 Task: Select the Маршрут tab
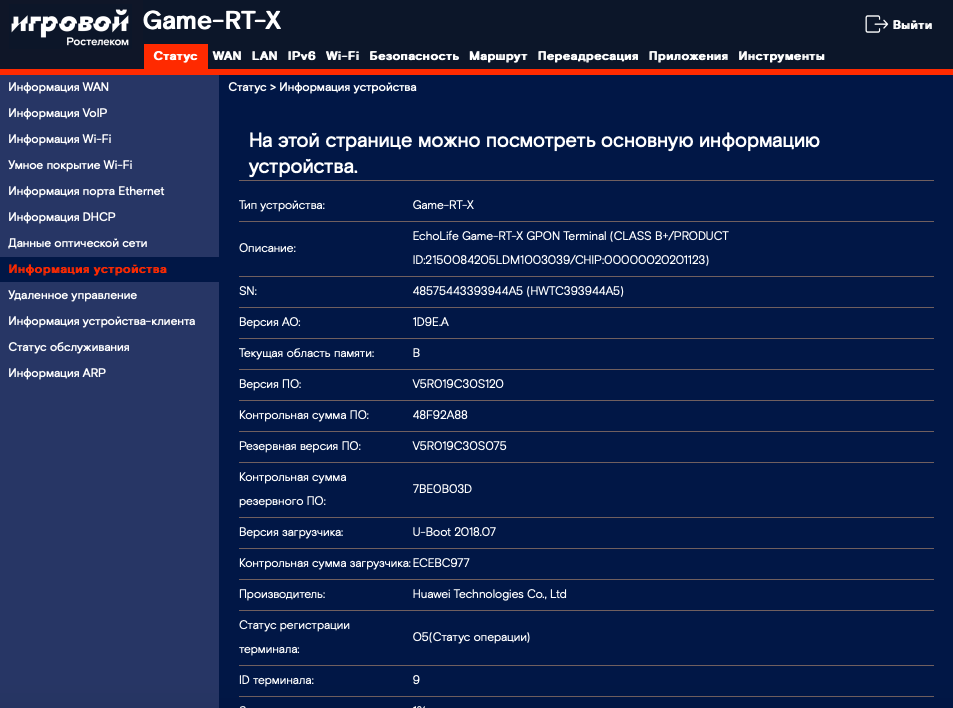pos(498,56)
